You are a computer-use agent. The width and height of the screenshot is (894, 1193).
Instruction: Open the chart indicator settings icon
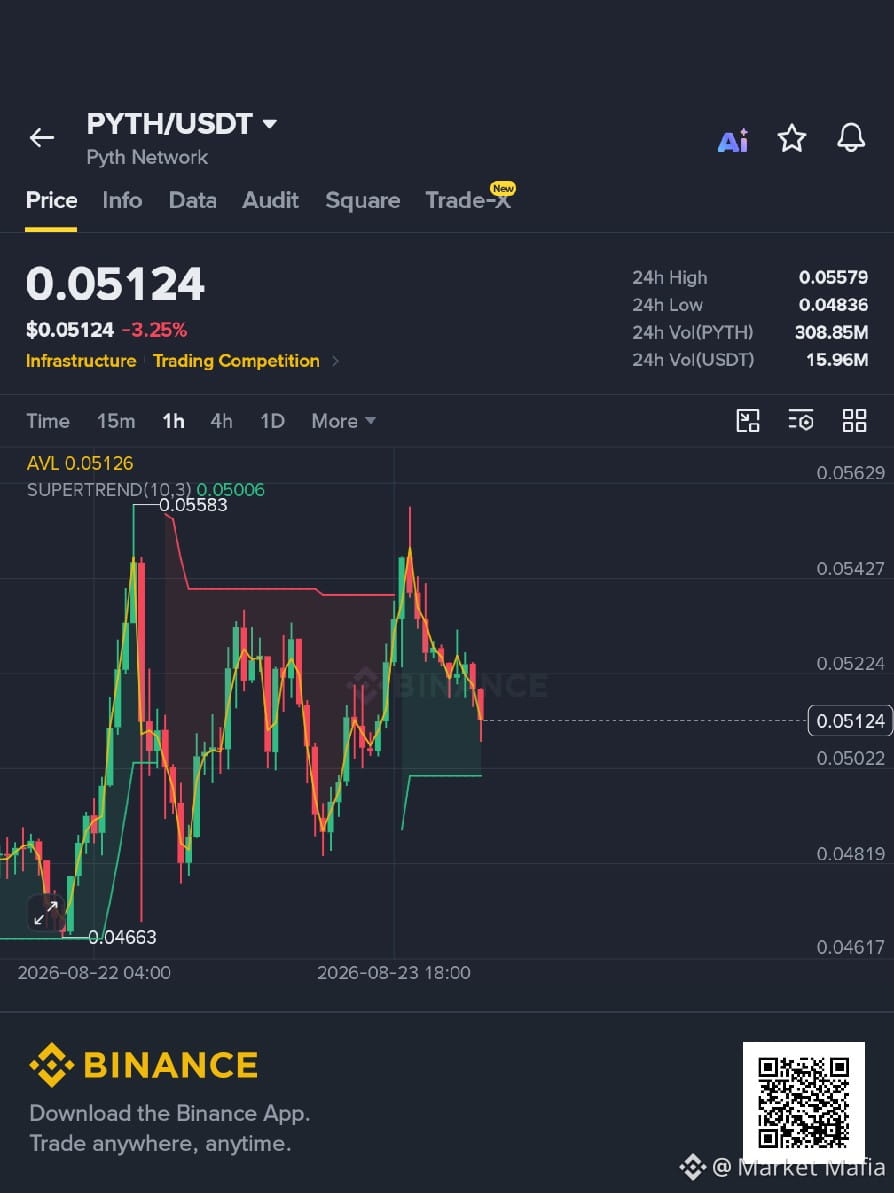800,420
